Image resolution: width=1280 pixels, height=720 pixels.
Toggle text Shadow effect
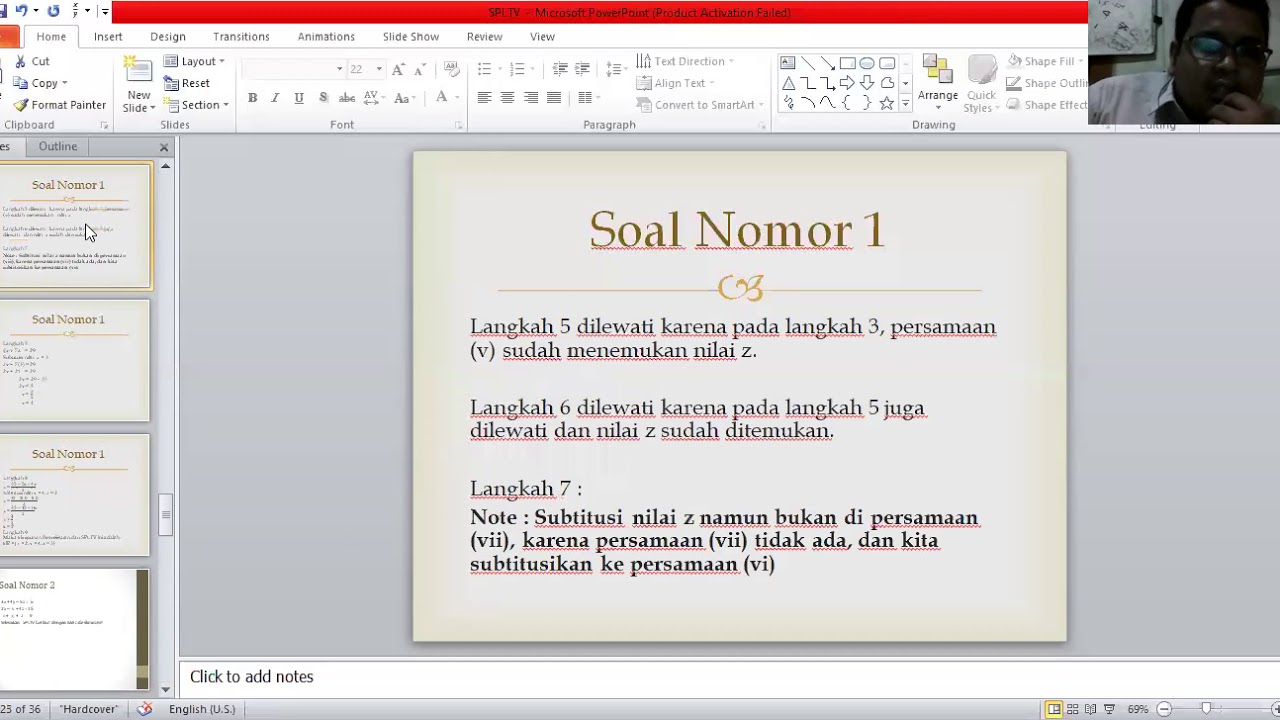323,98
